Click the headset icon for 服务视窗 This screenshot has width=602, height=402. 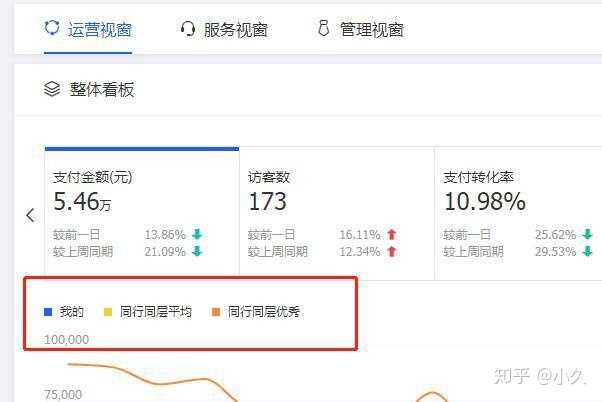[x=188, y=29]
